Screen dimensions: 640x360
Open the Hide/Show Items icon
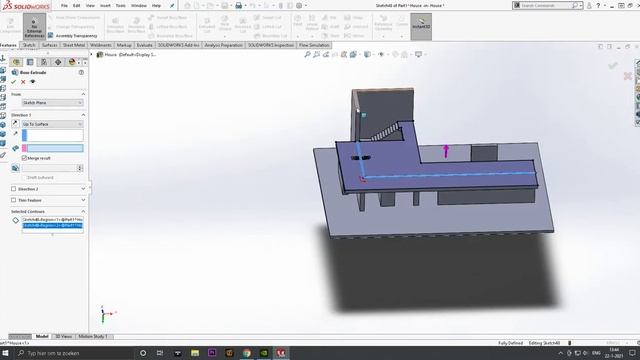[381, 54]
